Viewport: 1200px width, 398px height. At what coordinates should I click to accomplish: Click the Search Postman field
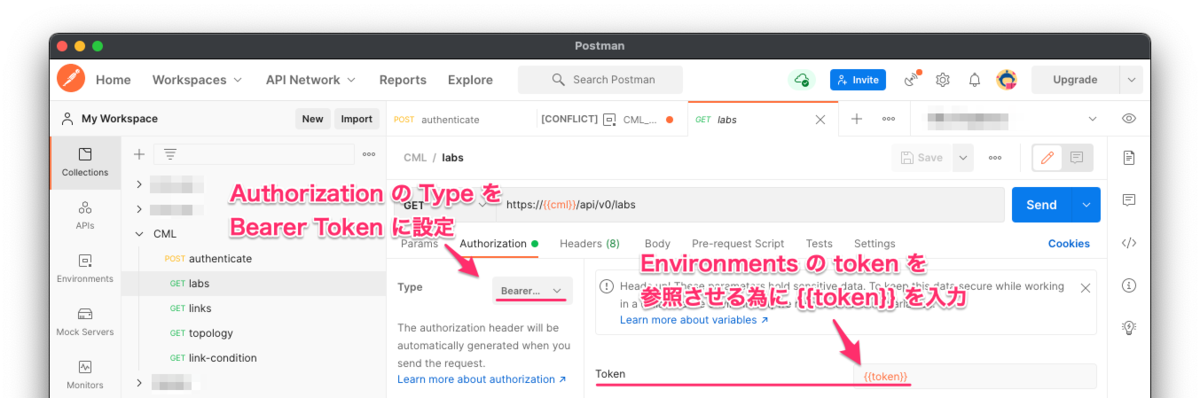pos(601,80)
